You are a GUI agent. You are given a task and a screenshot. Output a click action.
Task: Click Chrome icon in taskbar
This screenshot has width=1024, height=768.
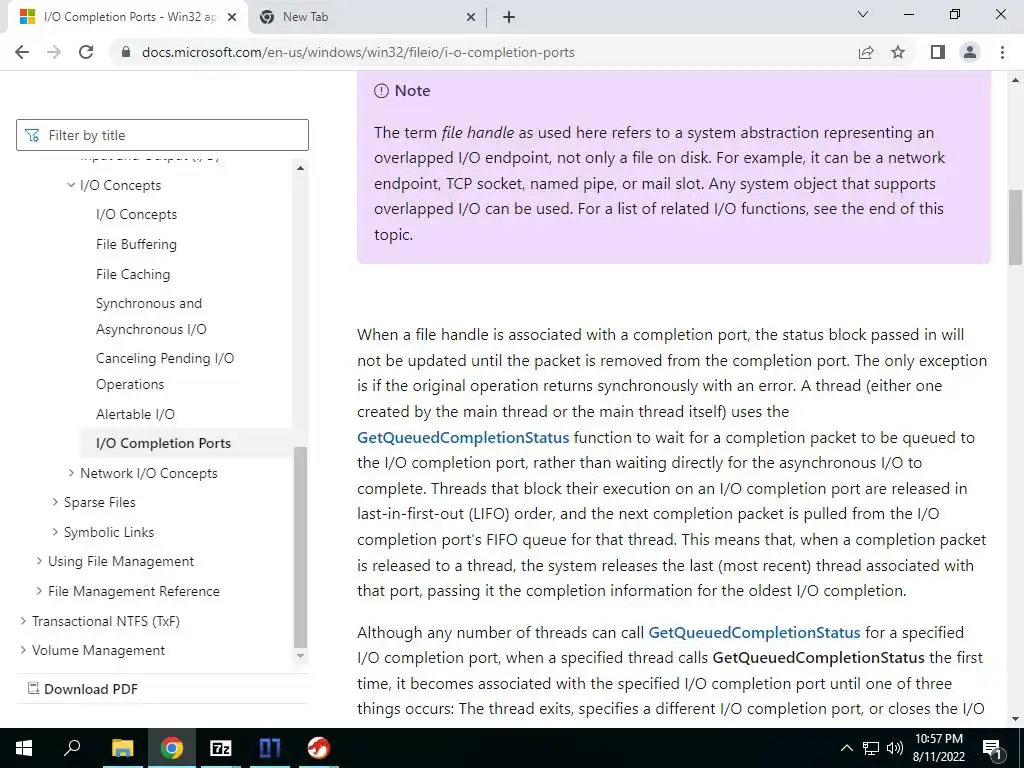point(172,748)
